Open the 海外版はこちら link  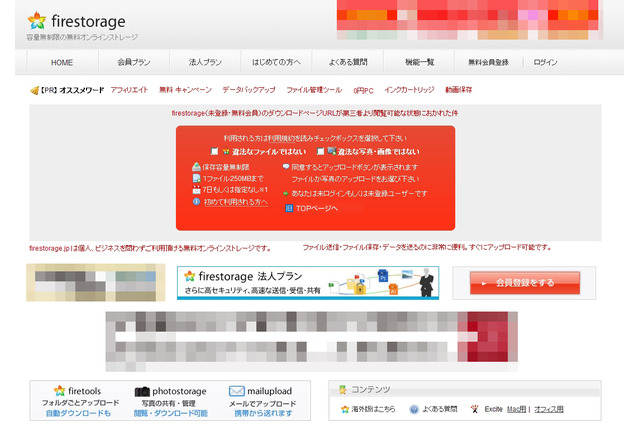[373, 409]
